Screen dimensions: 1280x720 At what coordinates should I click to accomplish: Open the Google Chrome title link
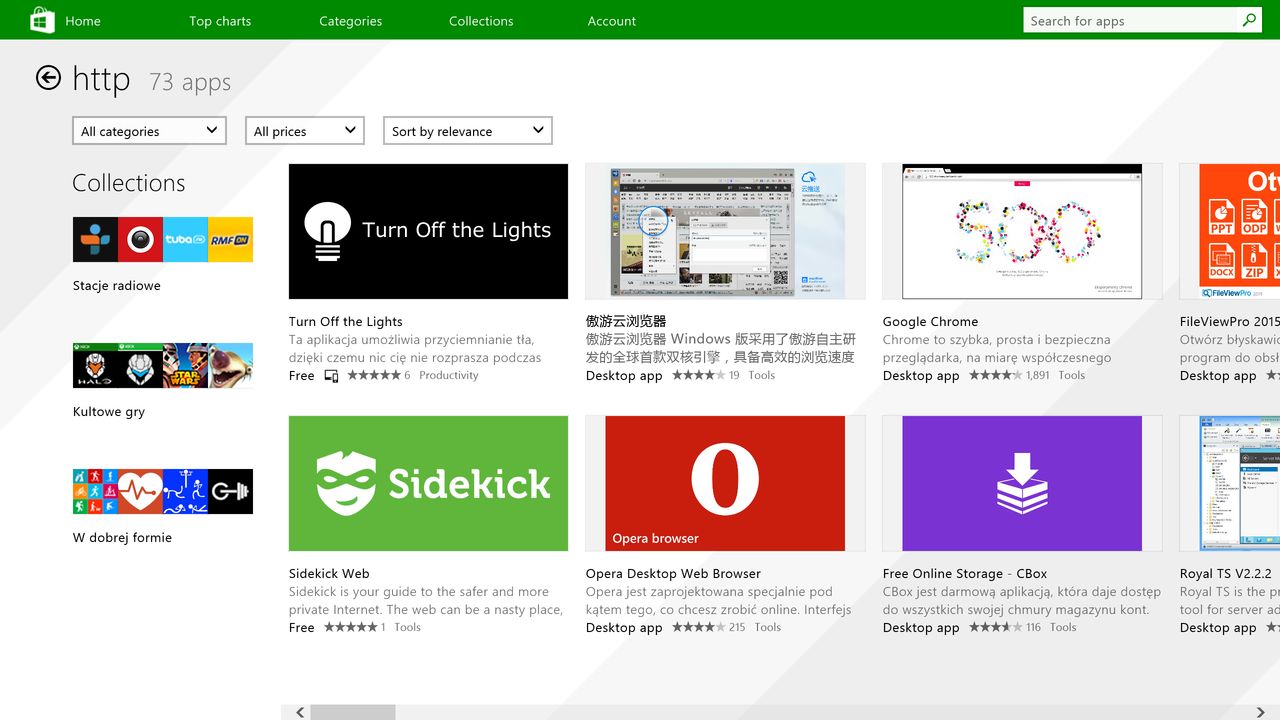click(931, 321)
